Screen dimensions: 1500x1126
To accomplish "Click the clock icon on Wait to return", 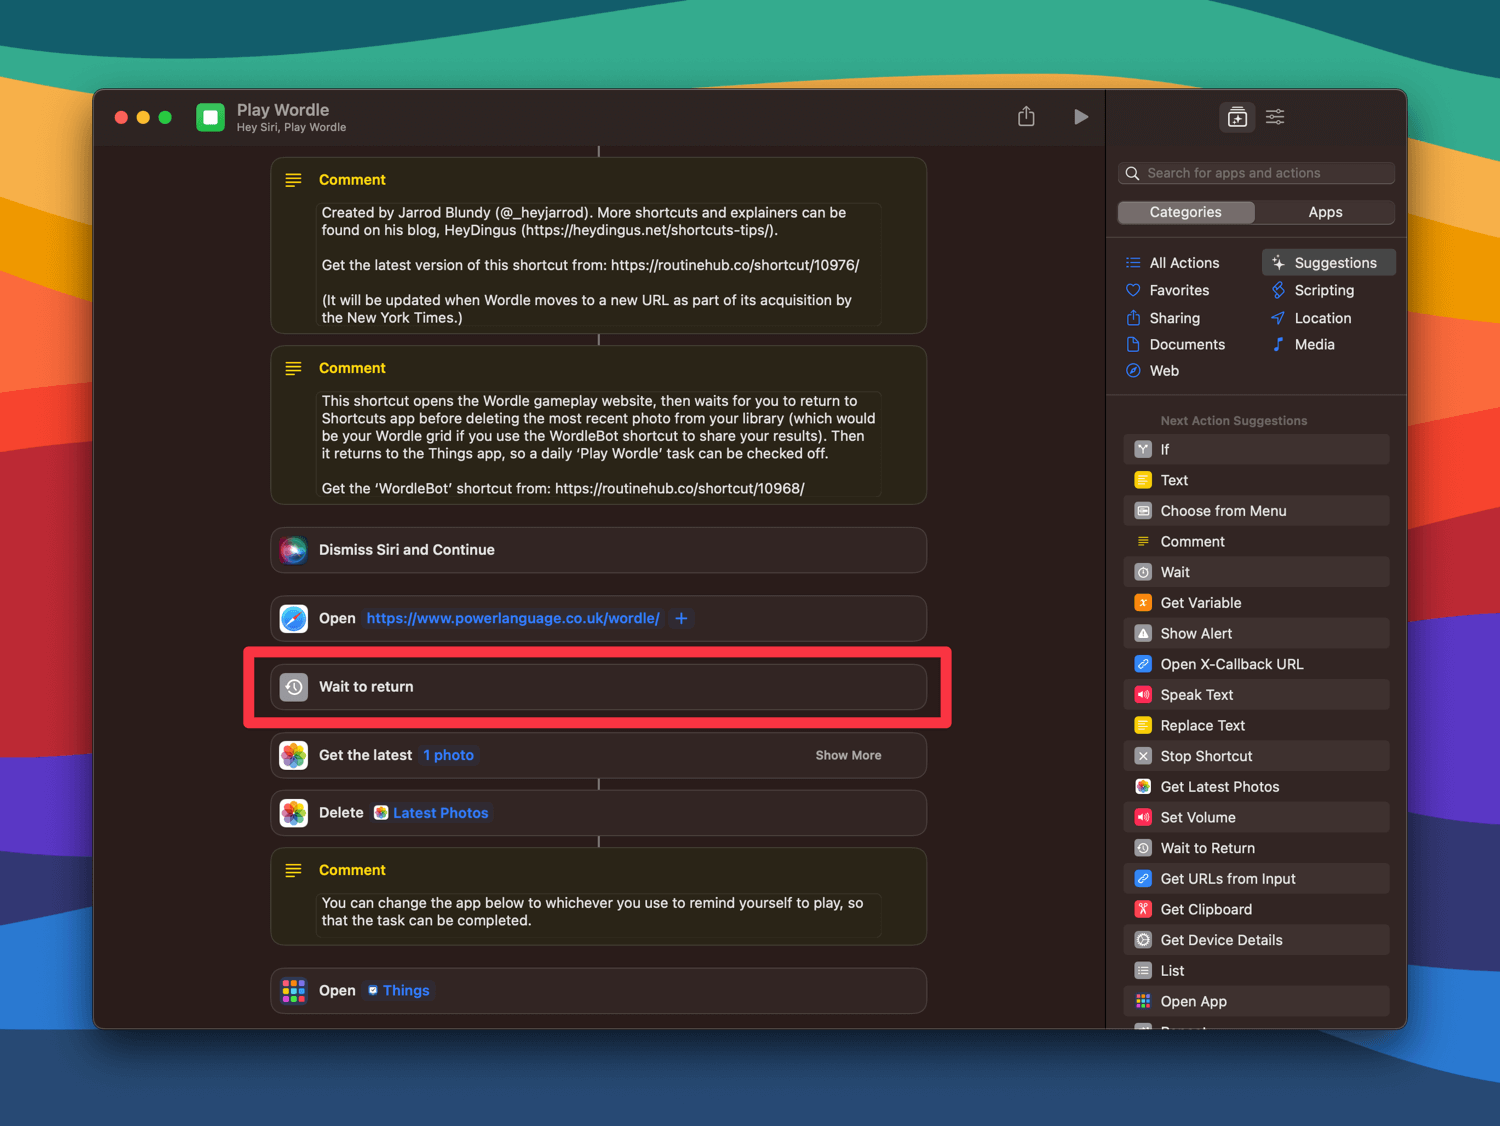I will 294,687.
